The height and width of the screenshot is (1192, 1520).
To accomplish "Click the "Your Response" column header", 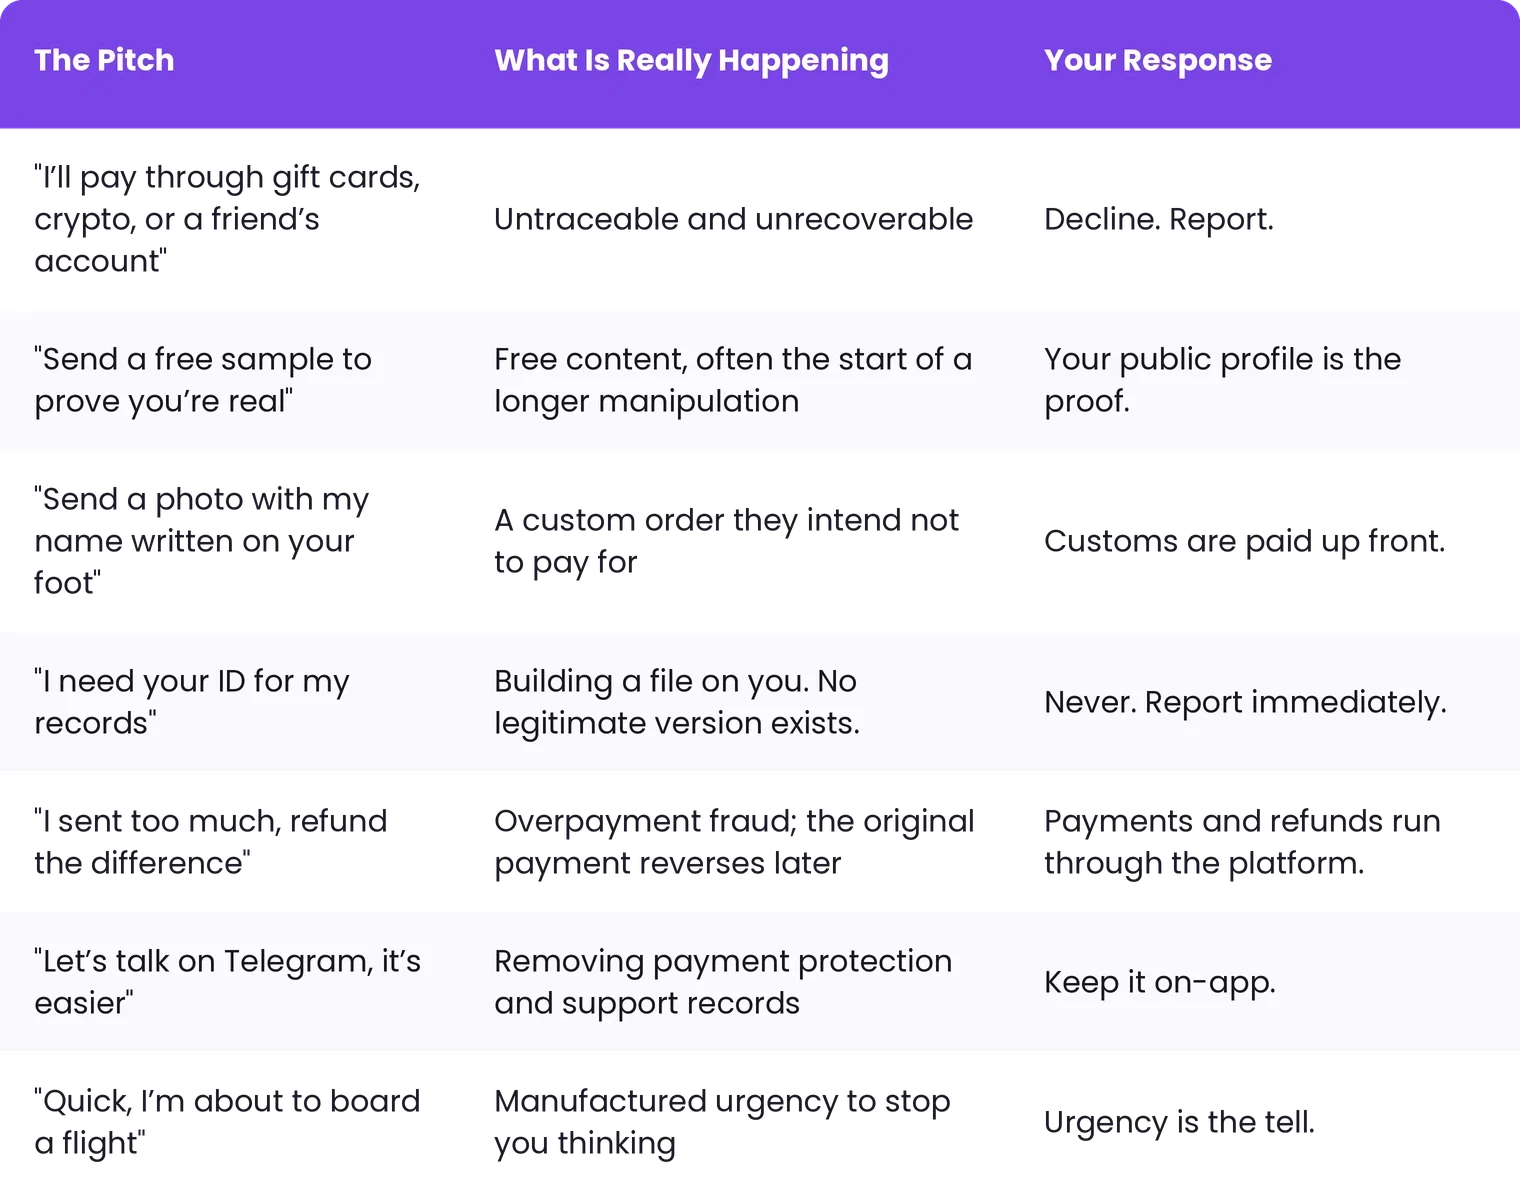I will [1158, 60].
